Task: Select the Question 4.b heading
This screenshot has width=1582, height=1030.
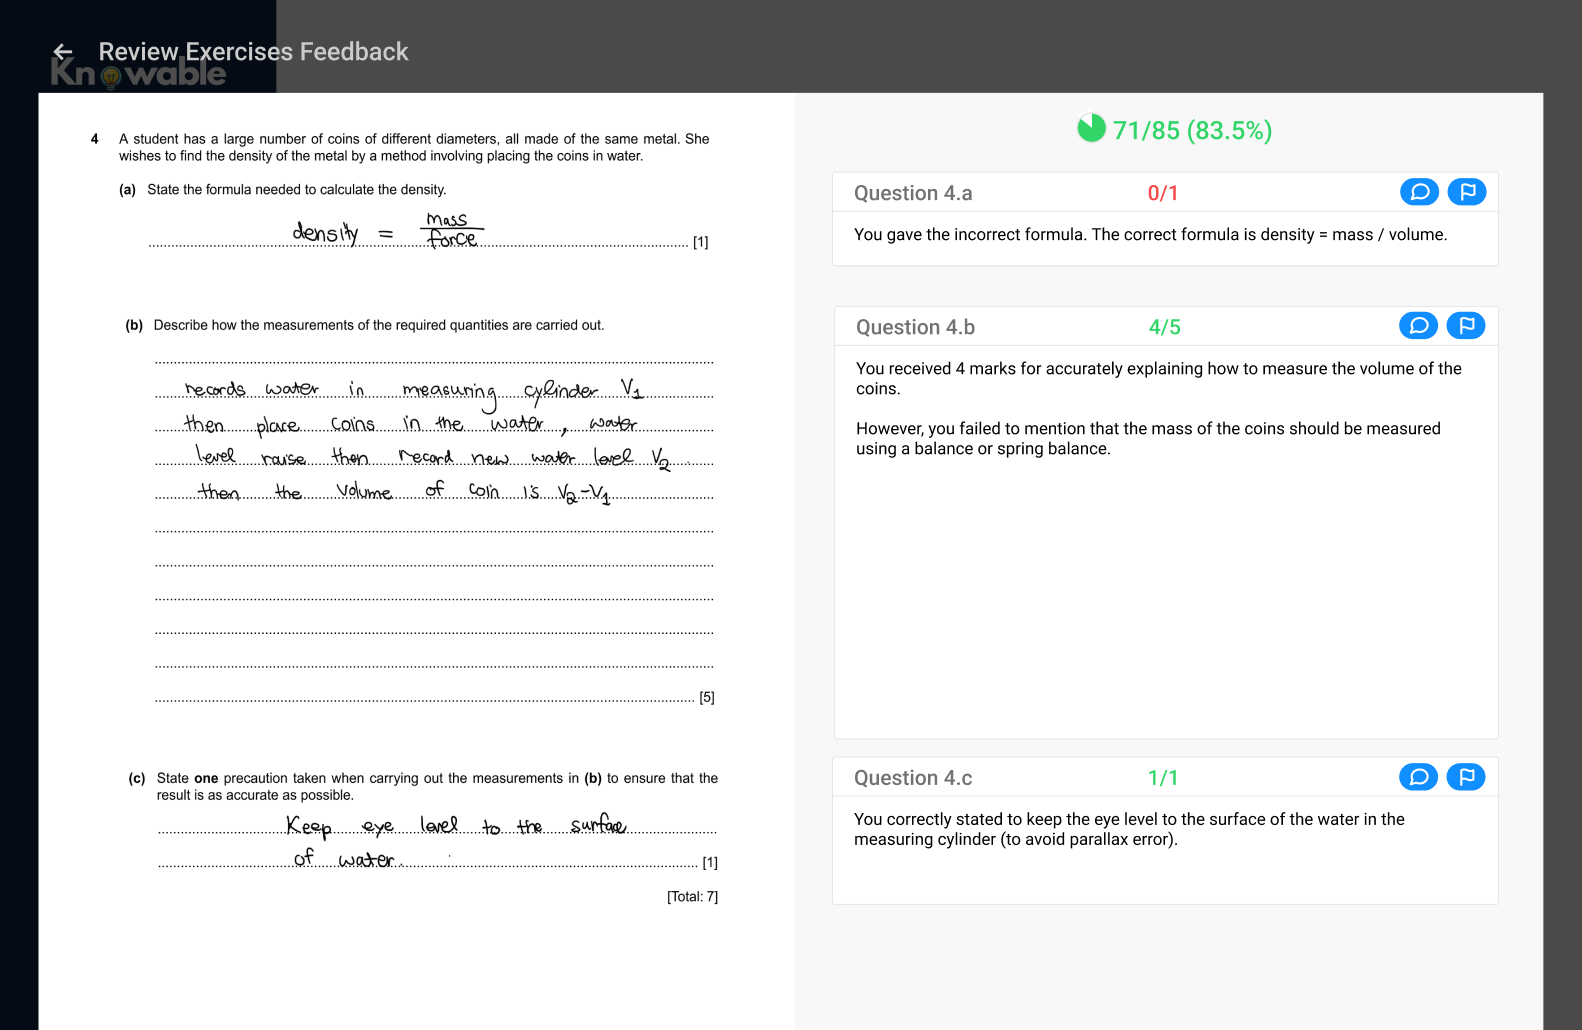Action: tap(915, 327)
